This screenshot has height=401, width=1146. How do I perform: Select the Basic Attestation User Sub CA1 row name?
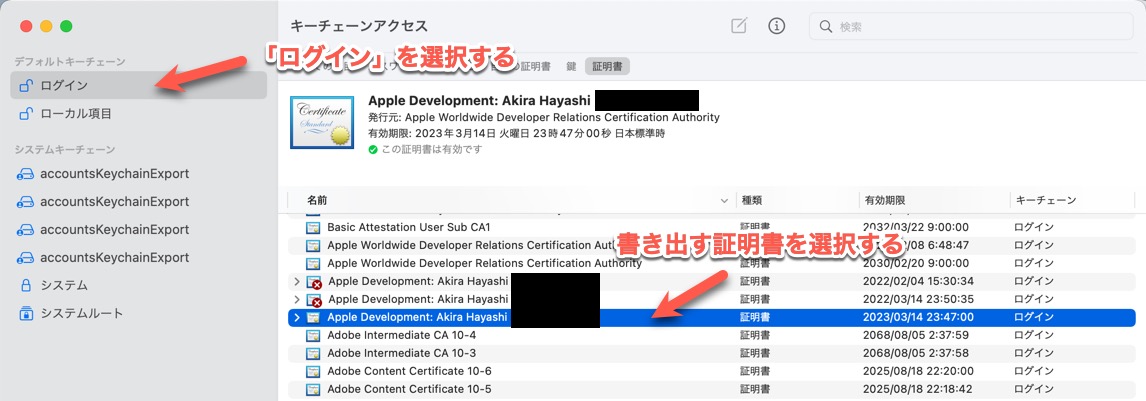click(409, 227)
